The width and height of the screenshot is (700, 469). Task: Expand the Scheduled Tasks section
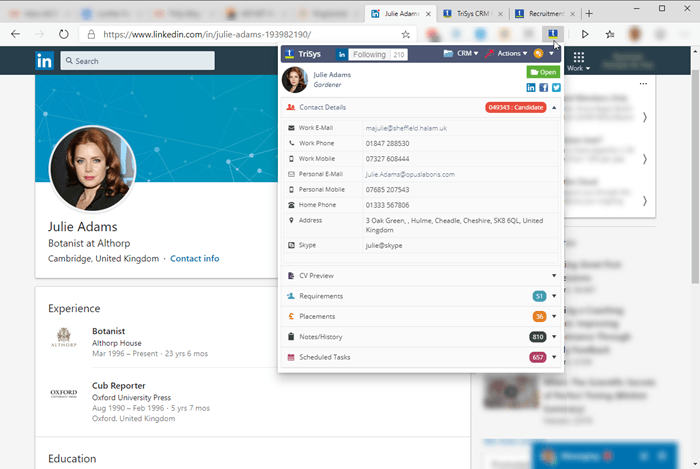click(554, 357)
